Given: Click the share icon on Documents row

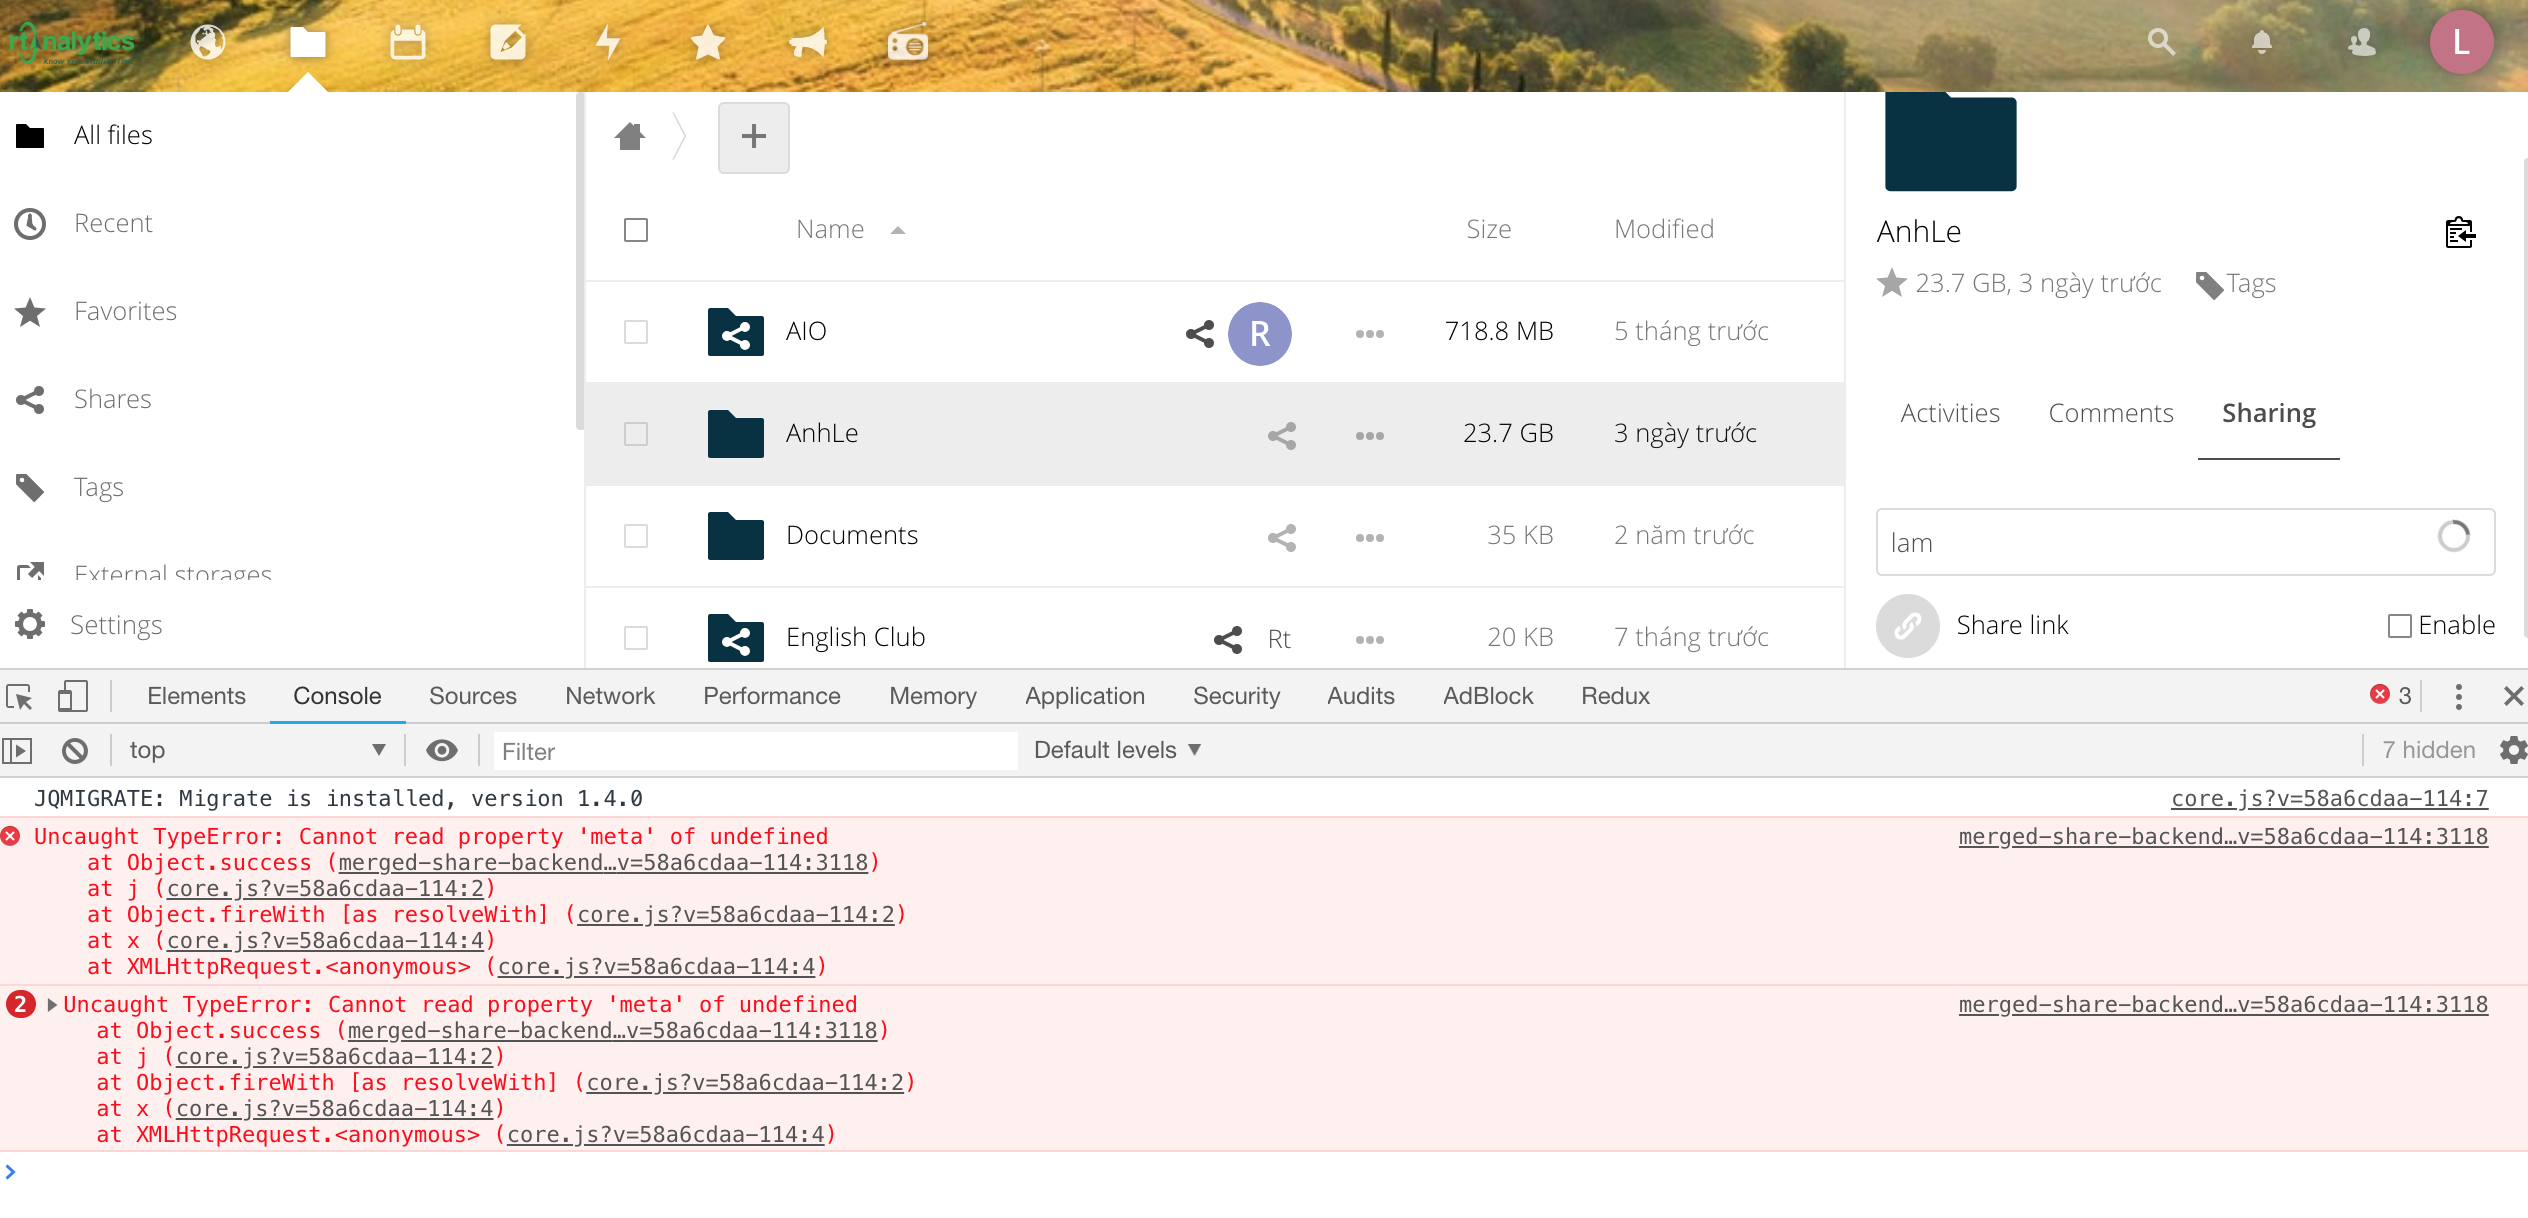Looking at the screenshot, I should click(x=1281, y=537).
